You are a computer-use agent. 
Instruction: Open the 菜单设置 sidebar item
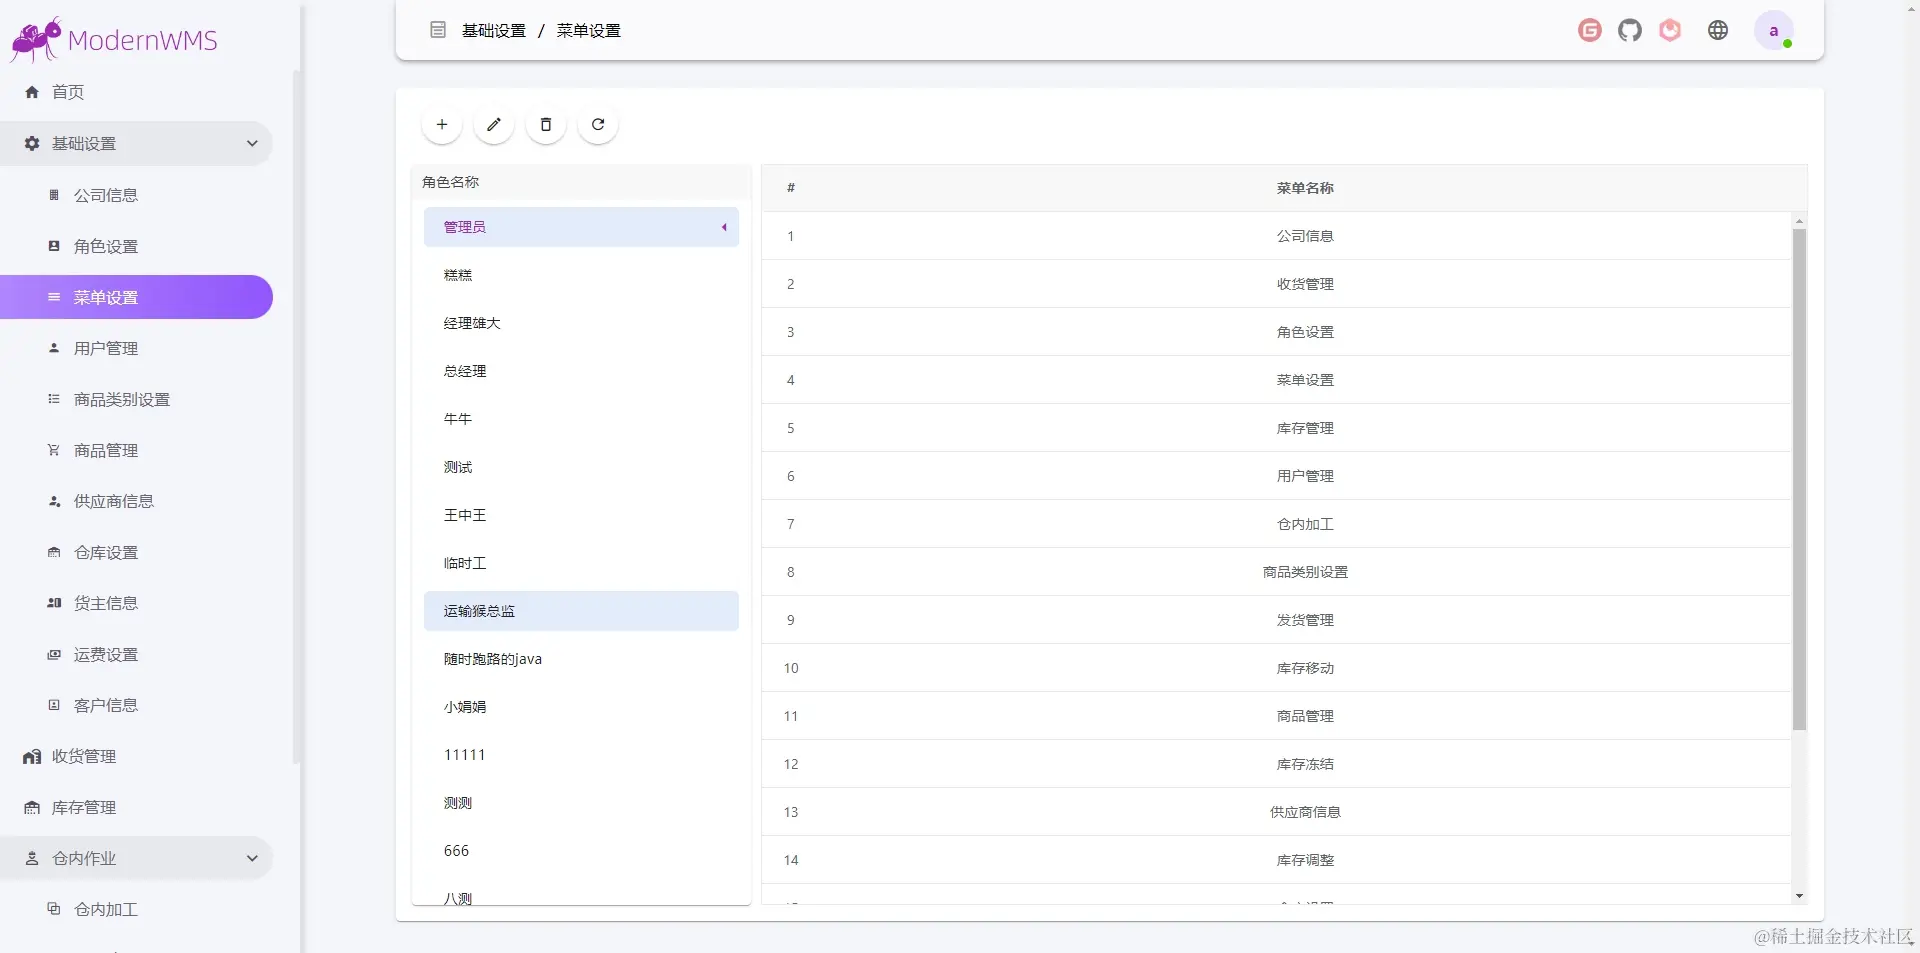pos(136,297)
